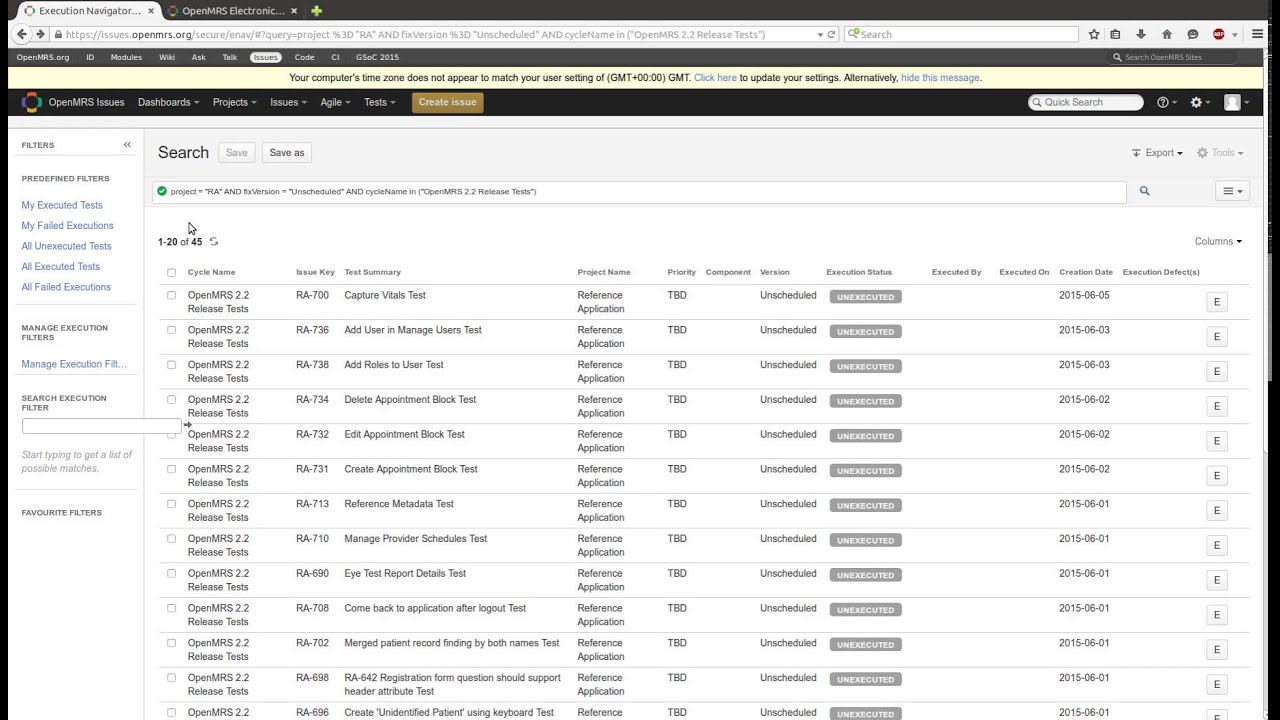Viewport: 1280px width, 720px height.
Task: Click the ZQL query text field
Action: 640,191
